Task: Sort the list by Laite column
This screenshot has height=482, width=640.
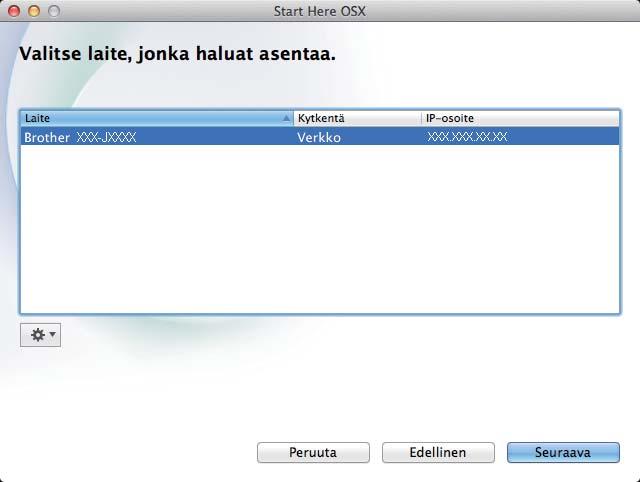Action: [x=157, y=118]
